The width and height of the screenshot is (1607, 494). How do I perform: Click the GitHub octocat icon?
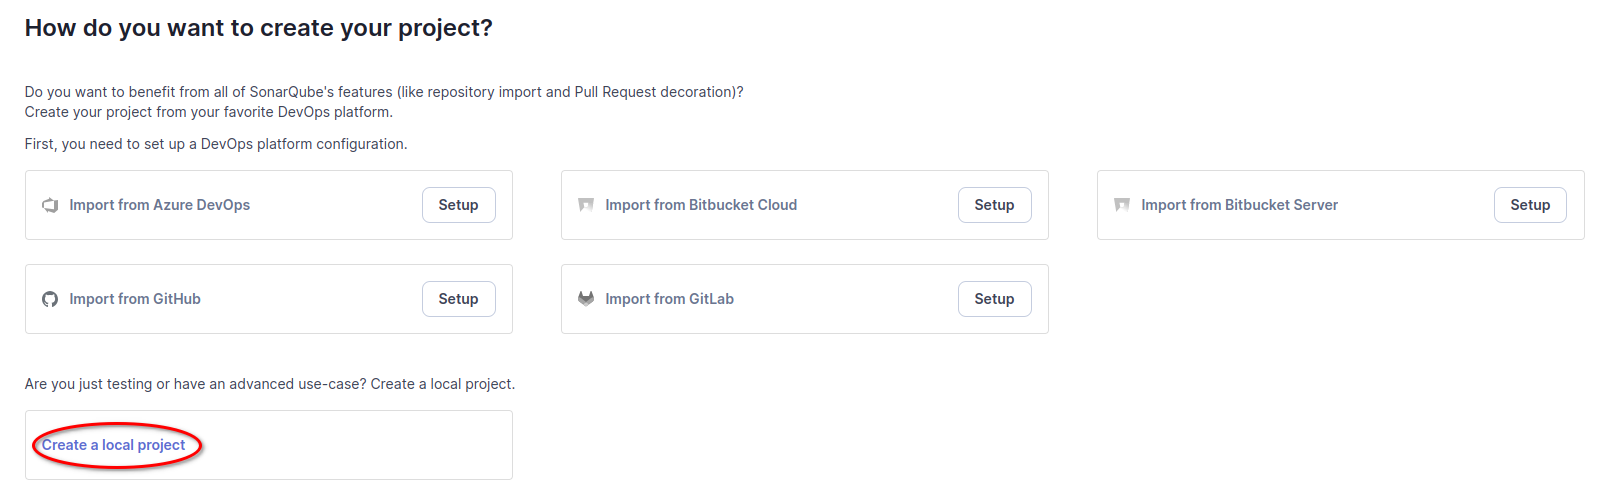50,299
